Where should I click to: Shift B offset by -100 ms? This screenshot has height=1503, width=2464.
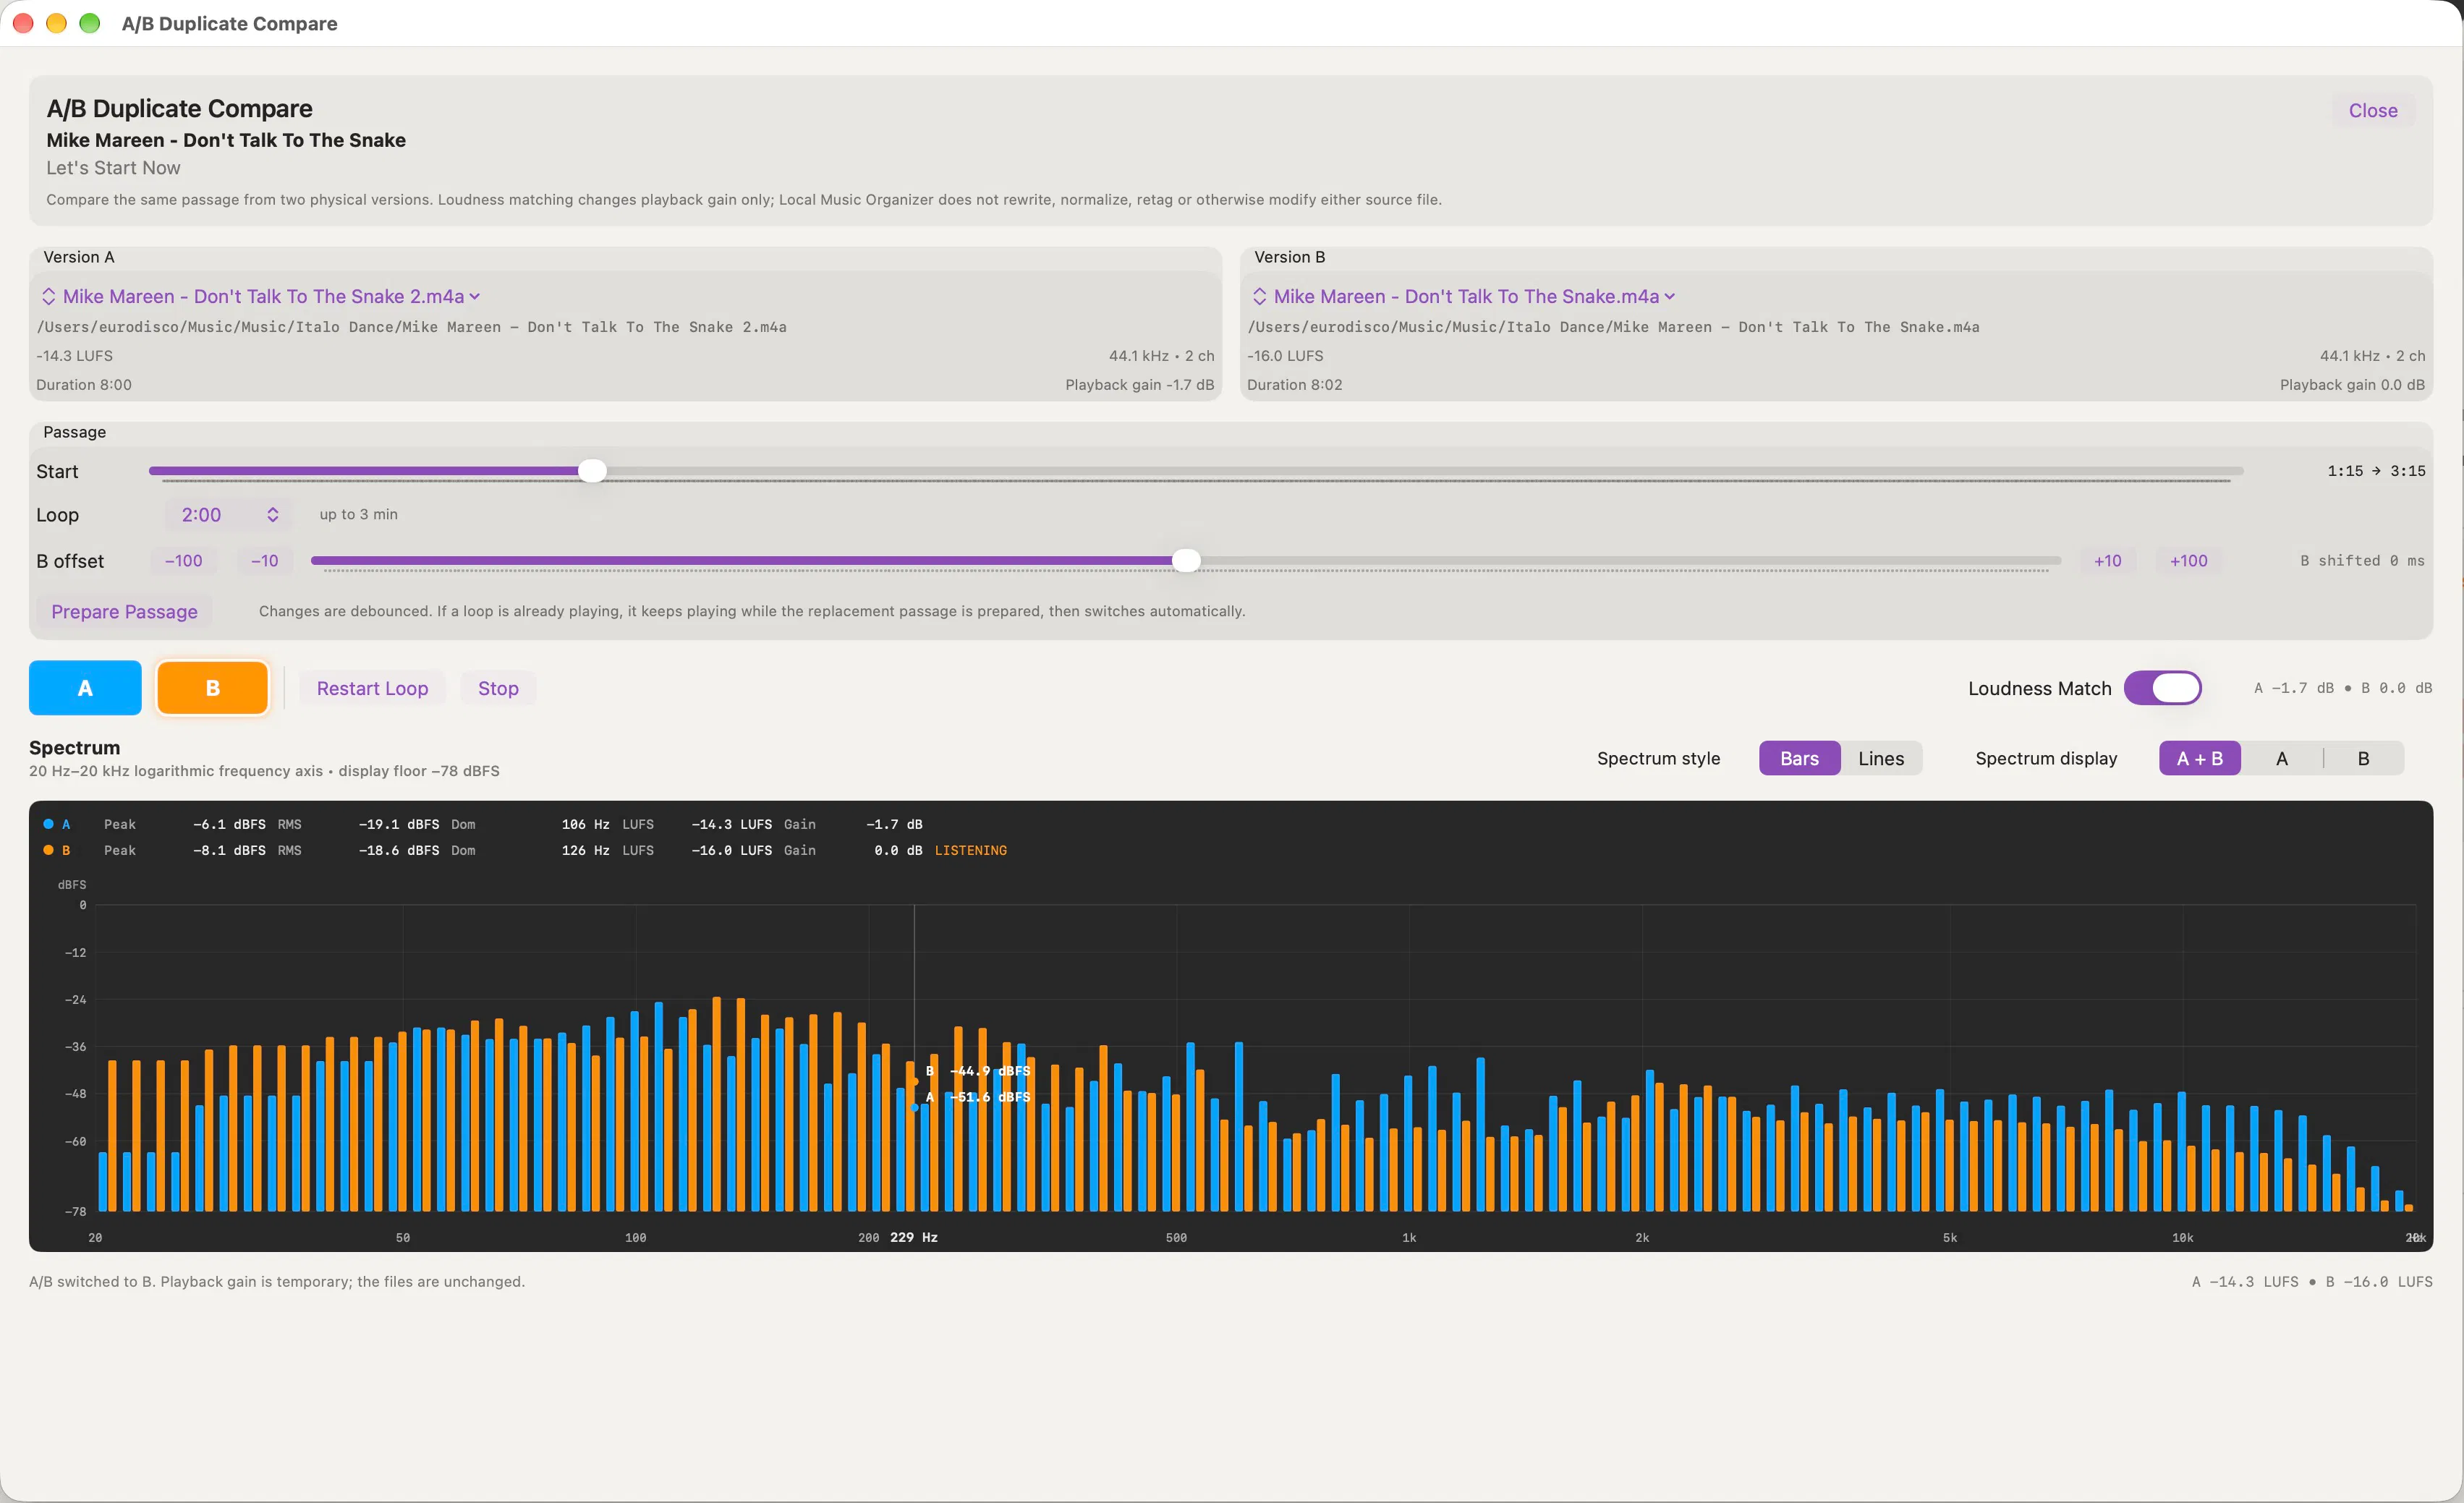click(x=183, y=561)
